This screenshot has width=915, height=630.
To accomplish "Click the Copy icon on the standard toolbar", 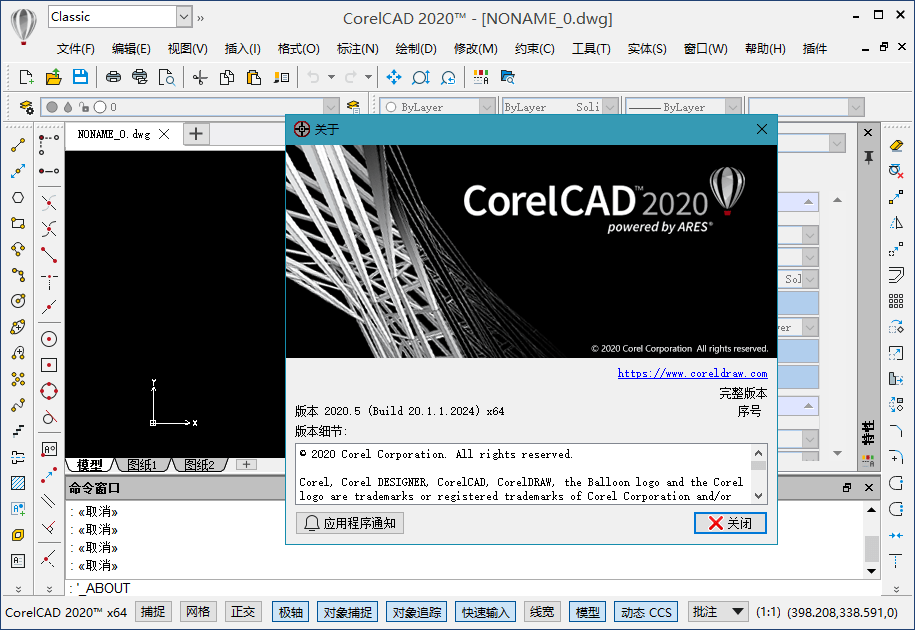I will [225, 77].
